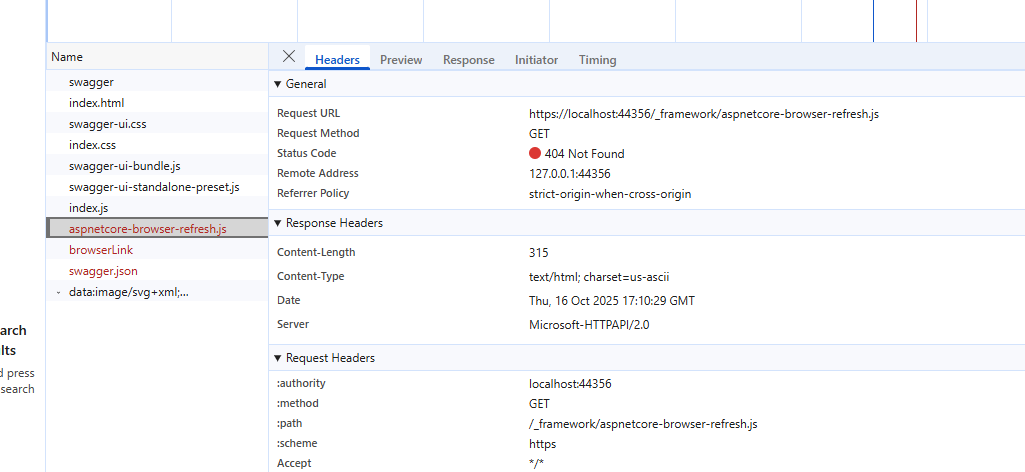
Task: Select the Initiator tab
Action: pyautogui.click(x=536, y=60)
